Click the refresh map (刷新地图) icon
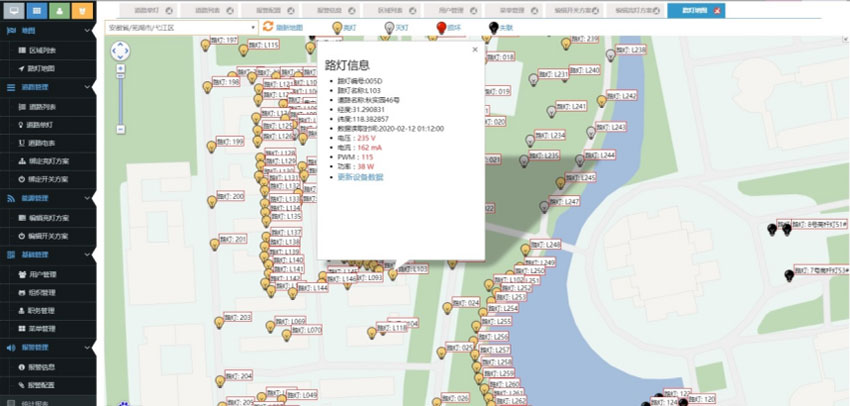This screenshot has height=406, width=850. click(268, 26)
